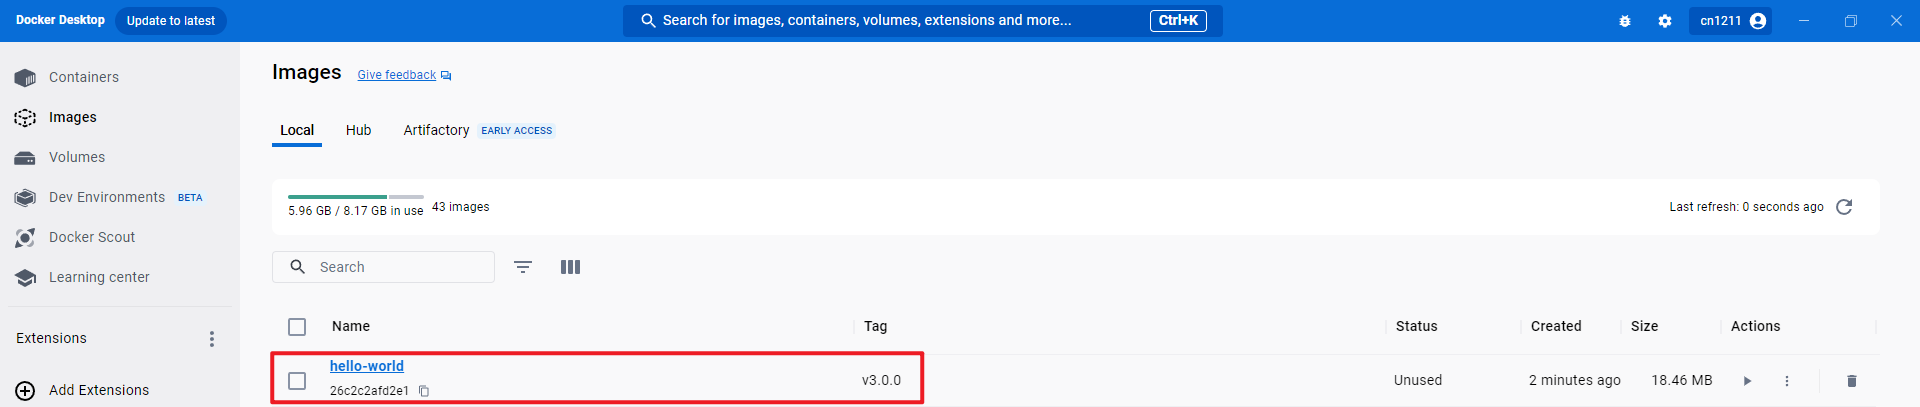Image resolution: width=1920 pixels, height=407 pixels.
Task: Run the hello-world image
Action: pos(1747,381)
